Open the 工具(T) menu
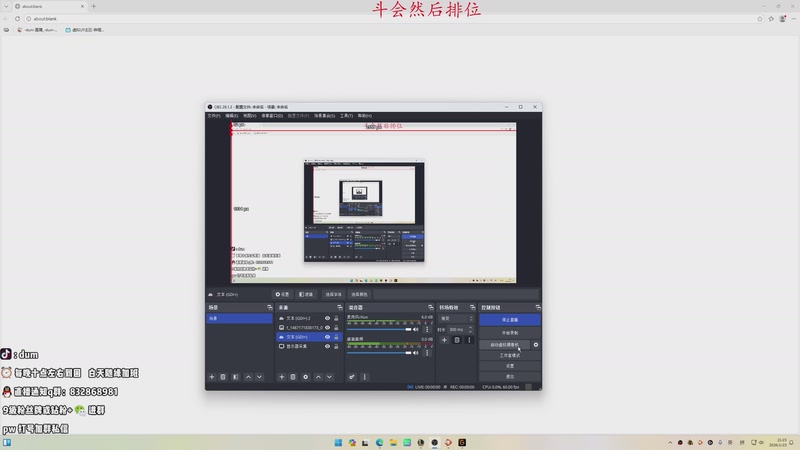 (x=346, y=115)
